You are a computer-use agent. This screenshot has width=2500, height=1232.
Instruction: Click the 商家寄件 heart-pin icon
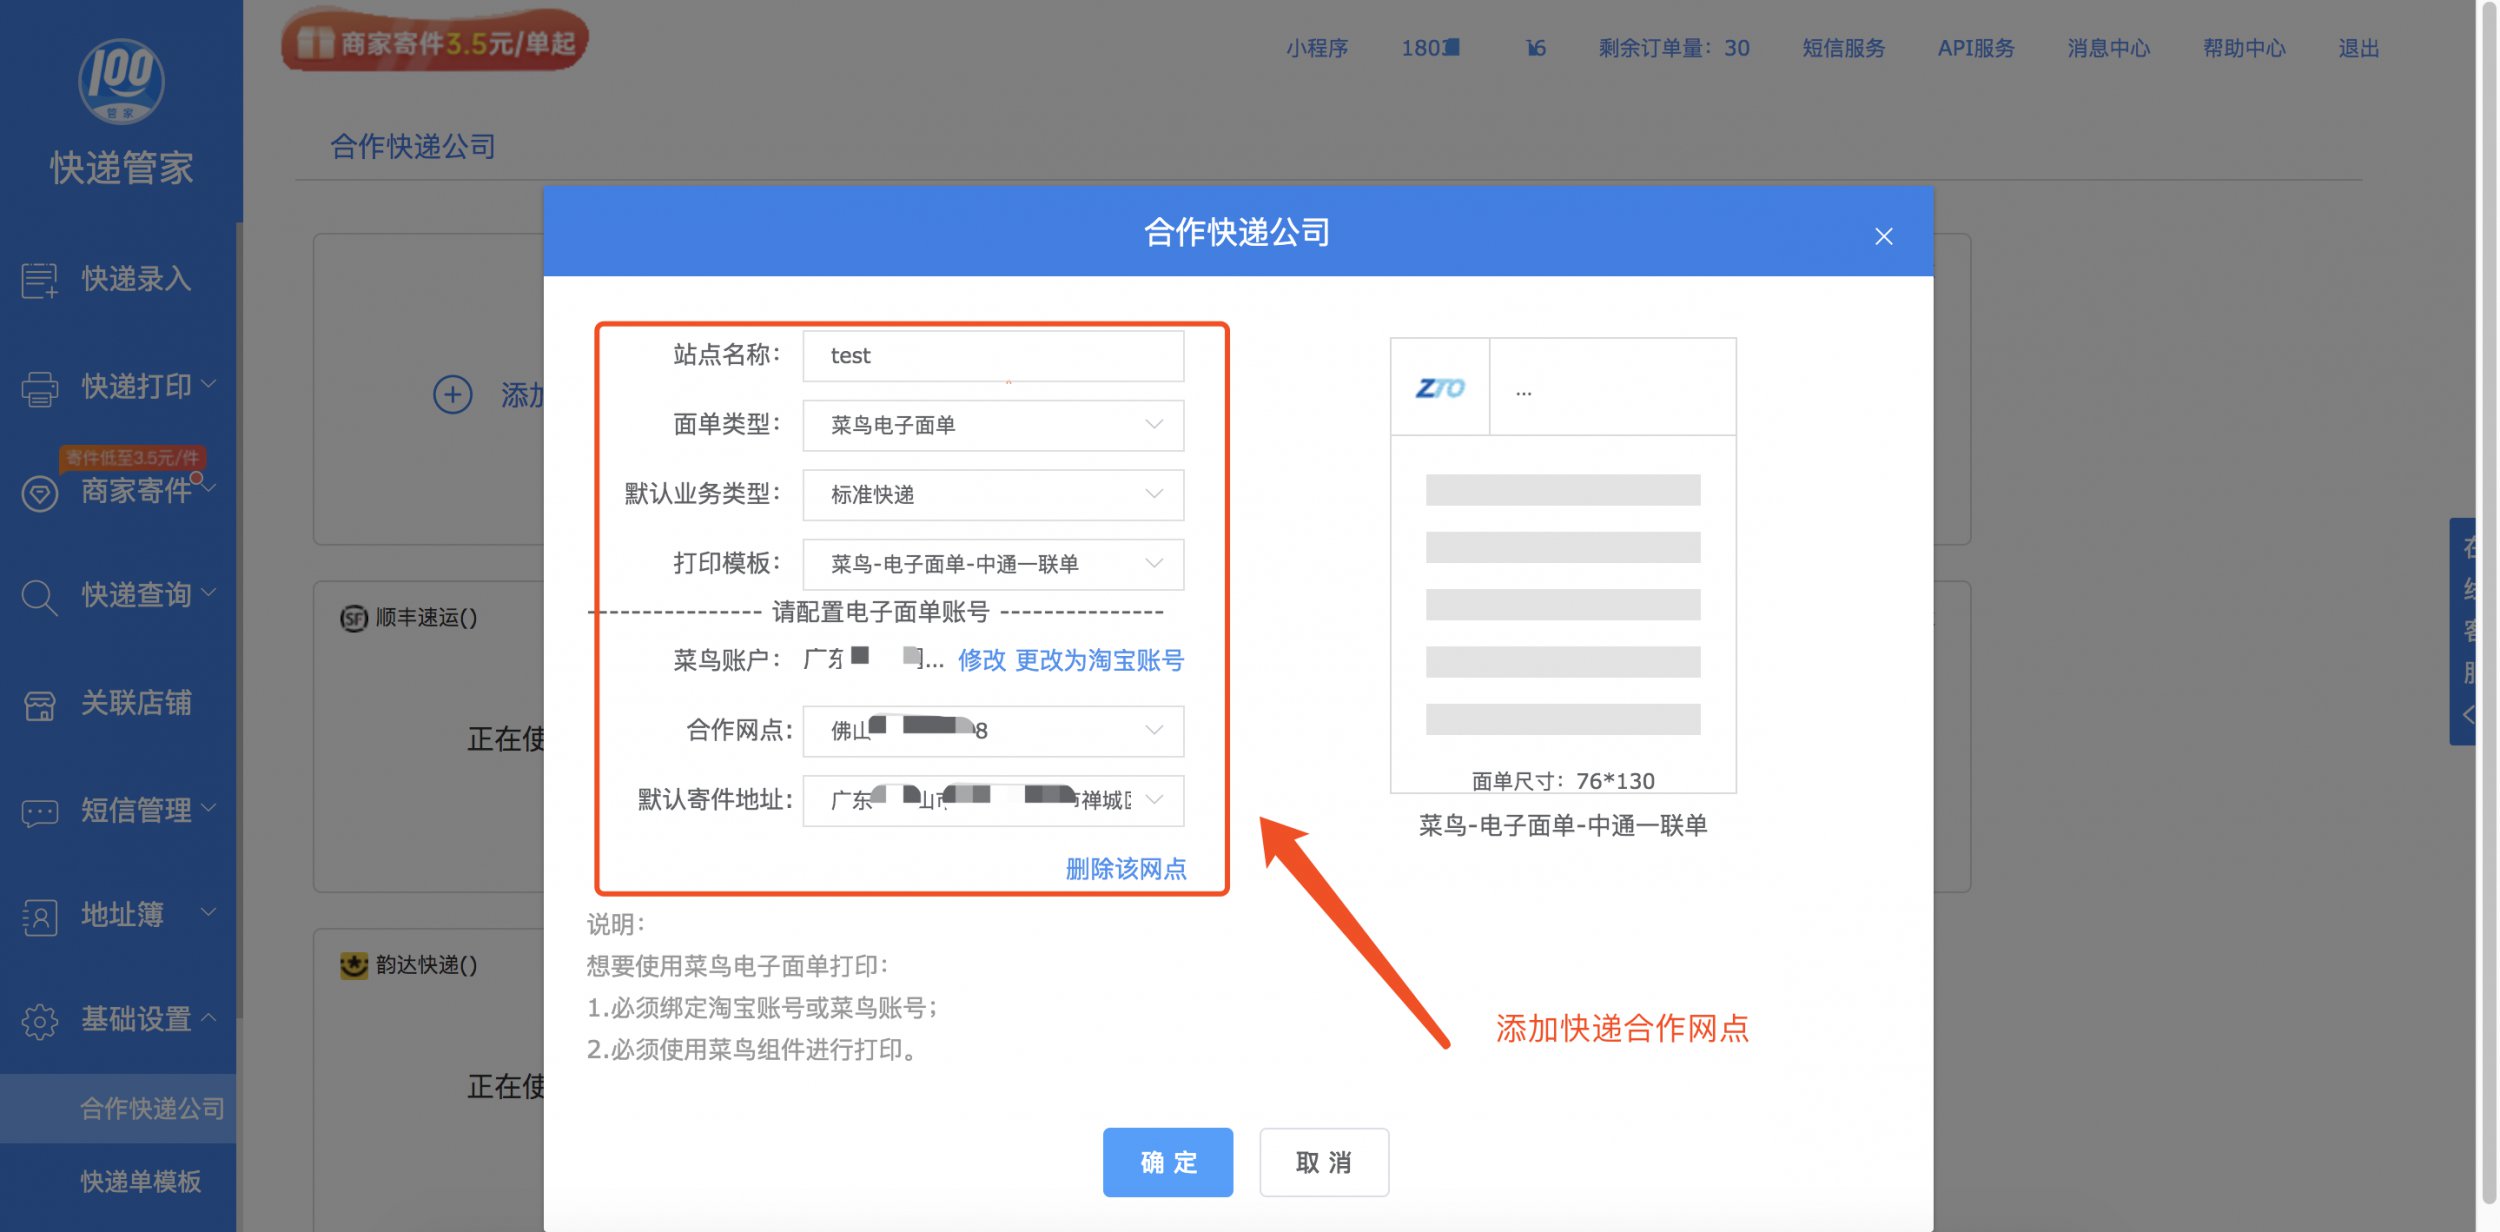pyautogui.click(x=39, y=493)
